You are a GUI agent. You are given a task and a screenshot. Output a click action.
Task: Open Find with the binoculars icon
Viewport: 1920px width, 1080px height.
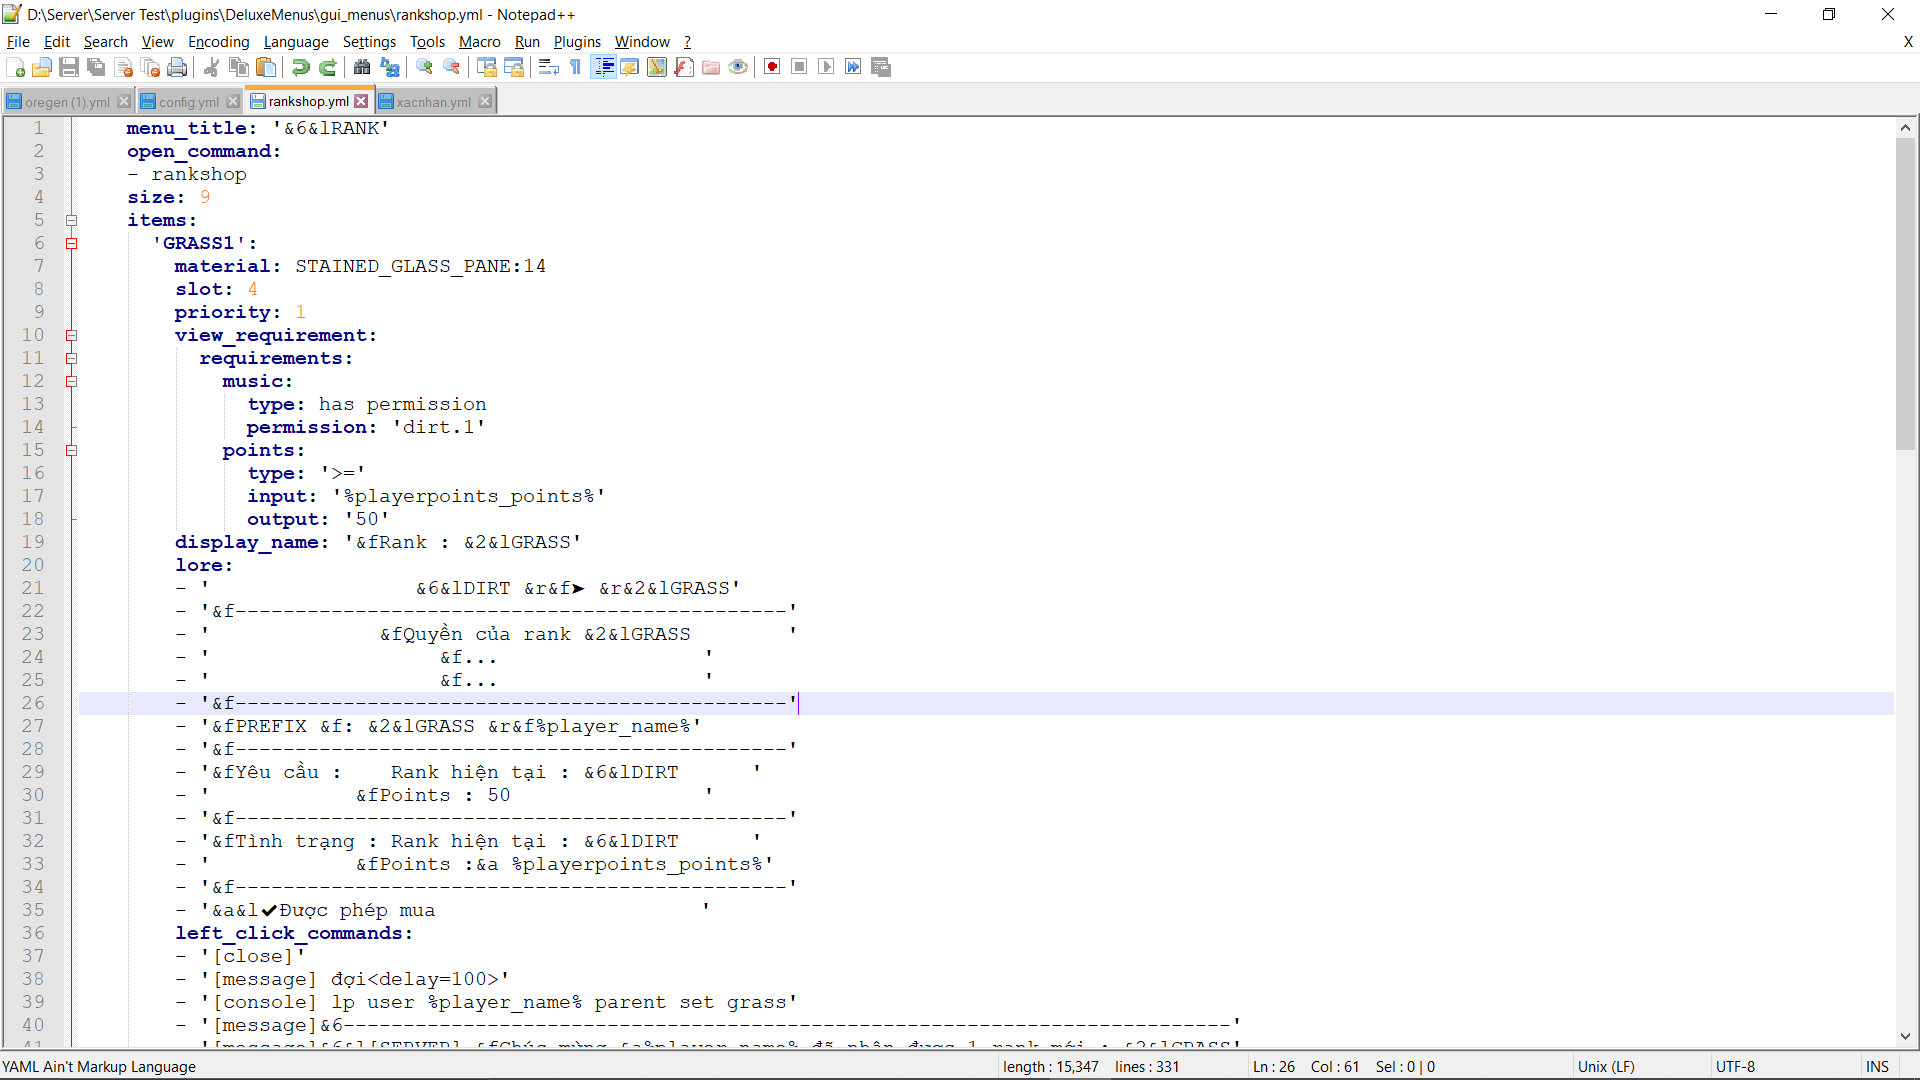pyautogui.click(x=362, y=67)
